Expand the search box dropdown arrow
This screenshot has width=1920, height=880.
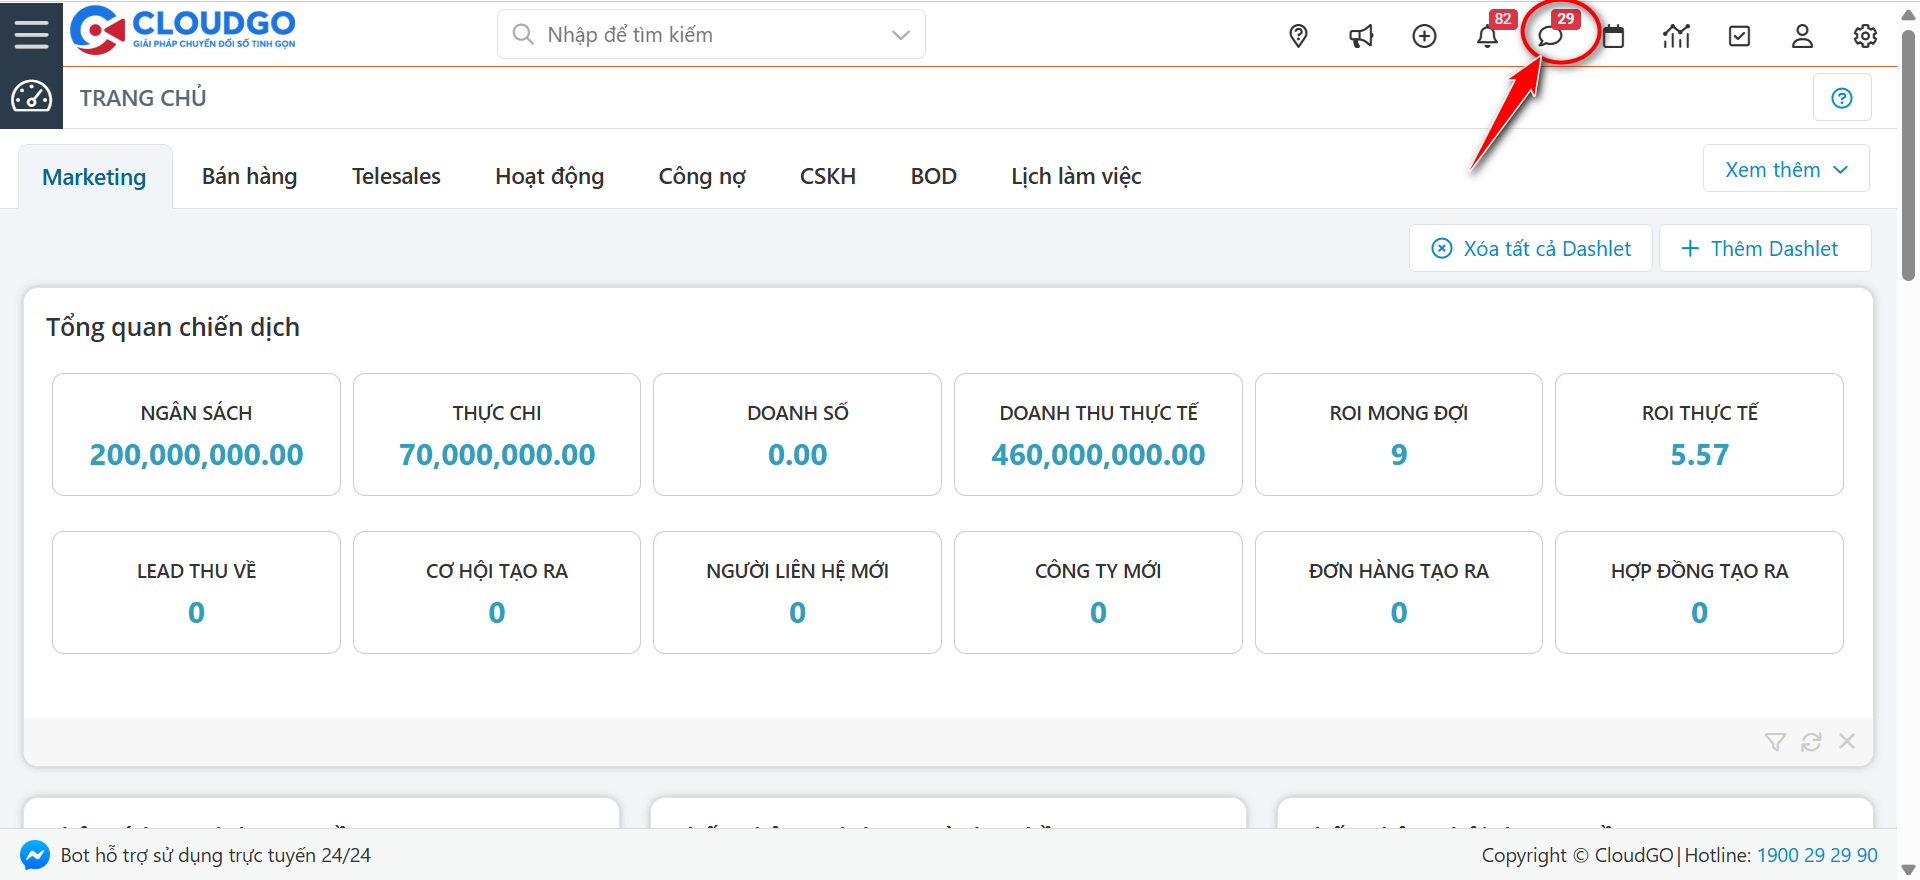pos(900,35)
